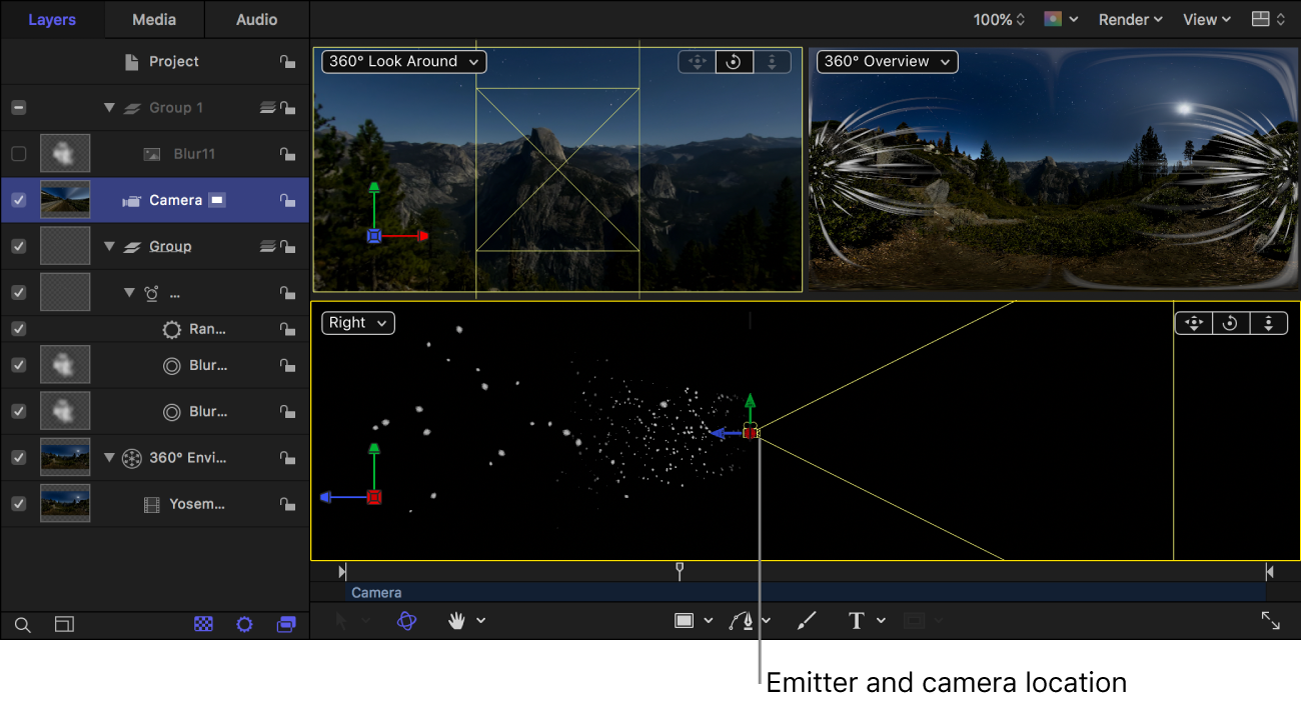Viewport: 1301px width, 705px height.
Task: Select the Rectangle shape tool
Action: click(x=685, y=620)
